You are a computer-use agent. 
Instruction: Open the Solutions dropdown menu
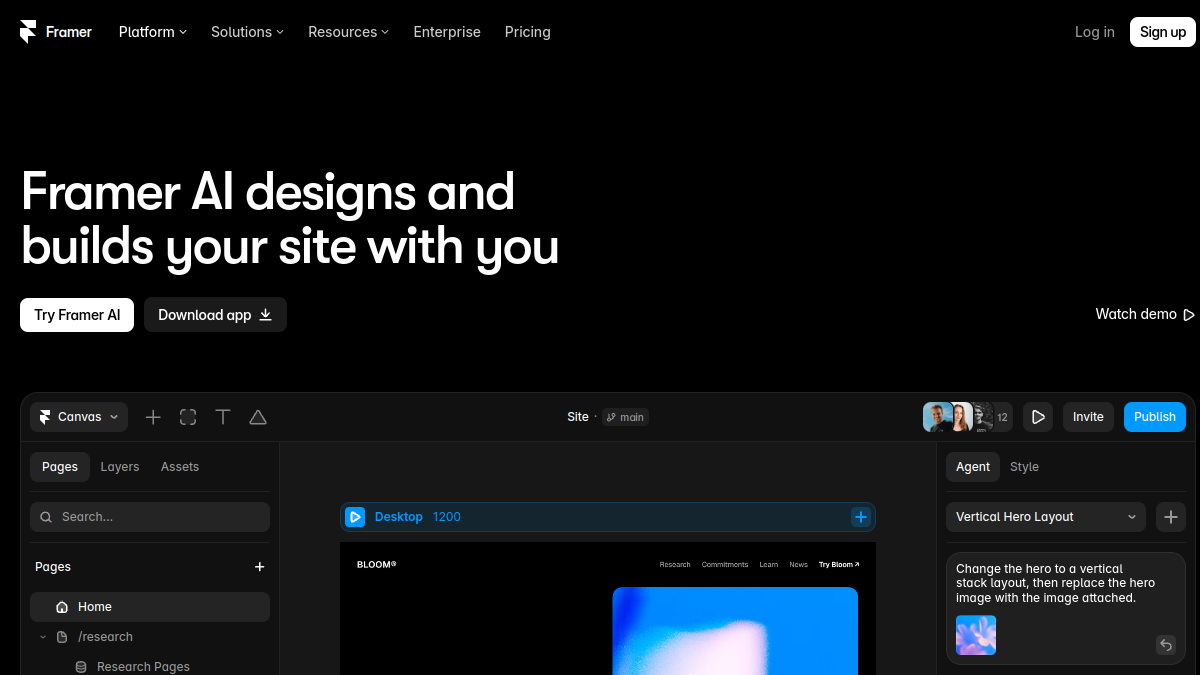point(247,32)
